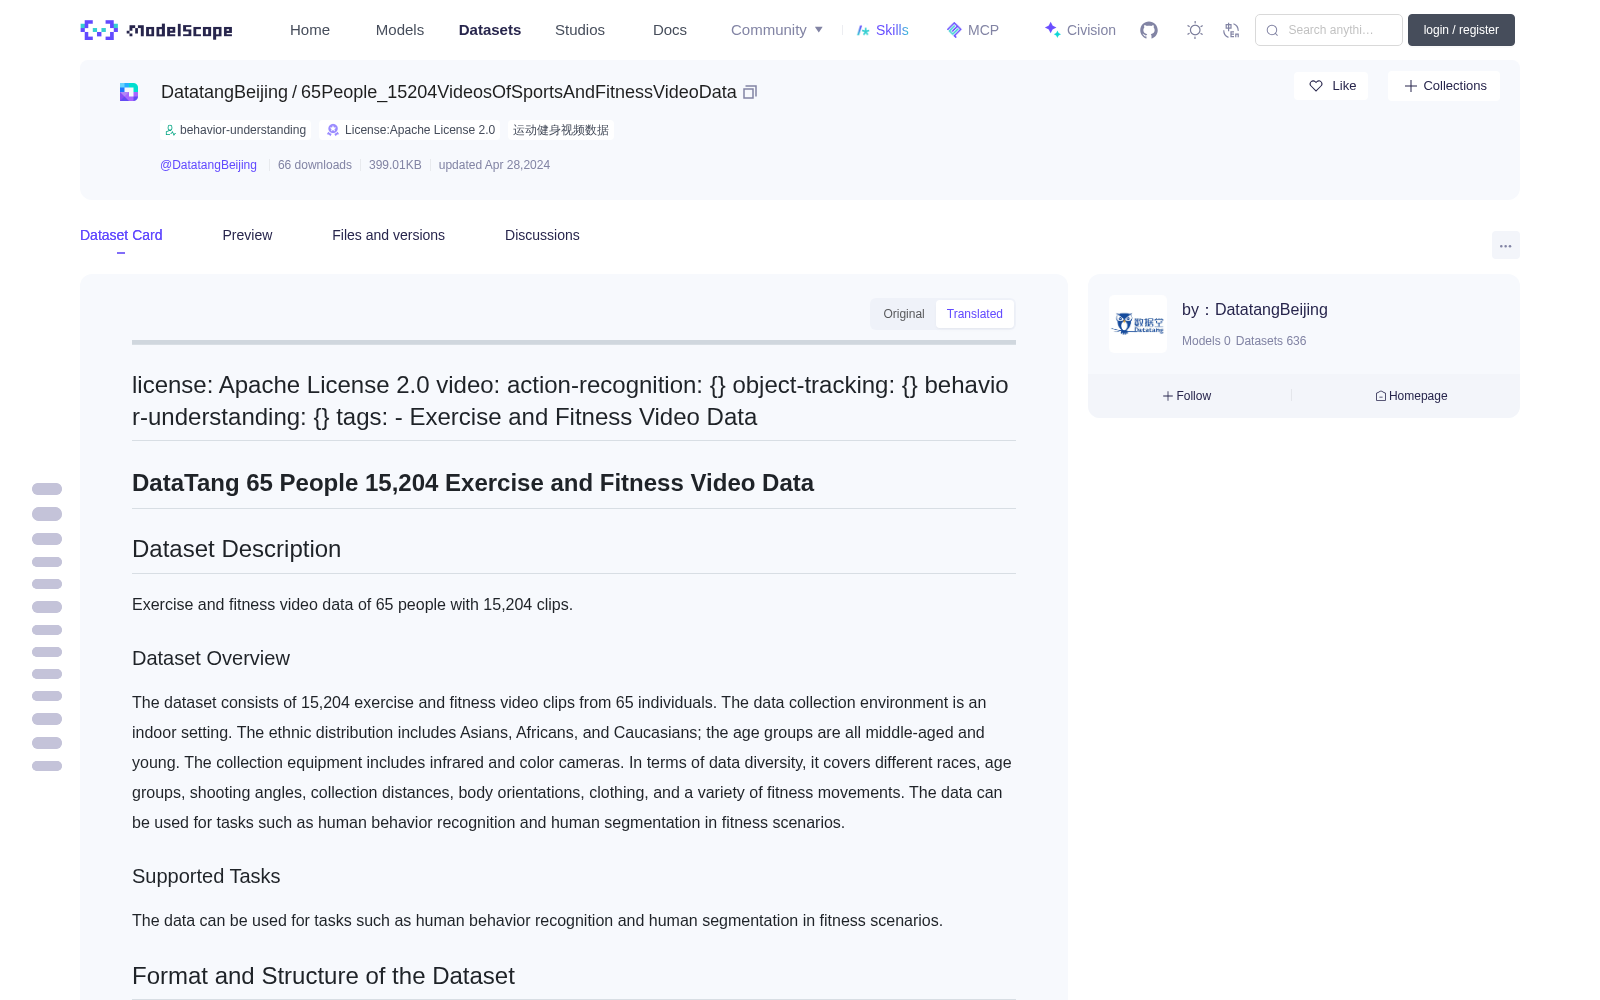Open the three-dot more options menu
This screenshot has width=1600, height=1000.
tap(1505, 245)
